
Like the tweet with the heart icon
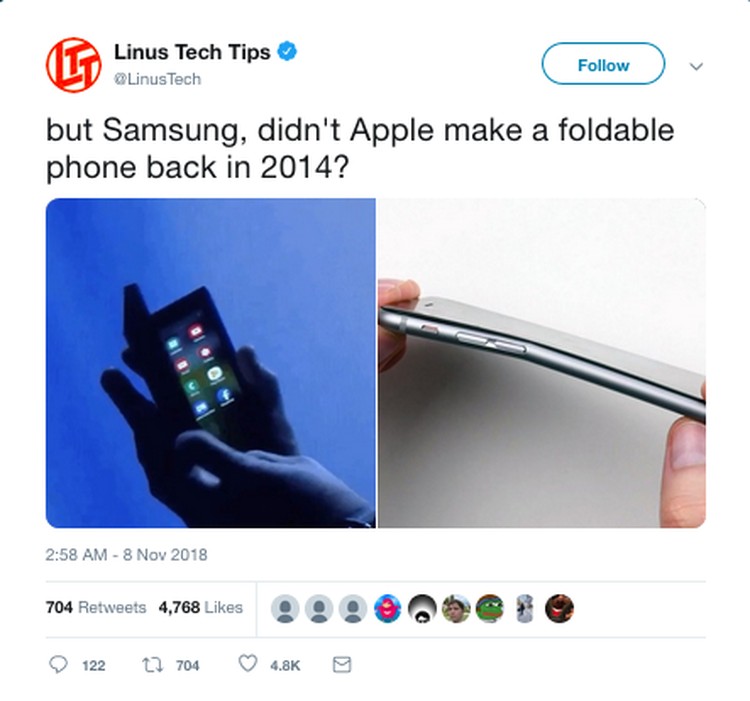pos(248,664)
